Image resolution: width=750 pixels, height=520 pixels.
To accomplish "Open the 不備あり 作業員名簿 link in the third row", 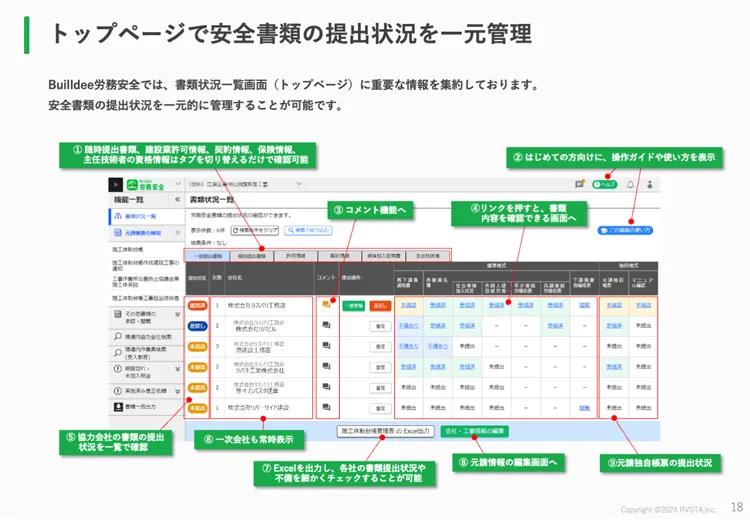I will [x=438, y=346].
